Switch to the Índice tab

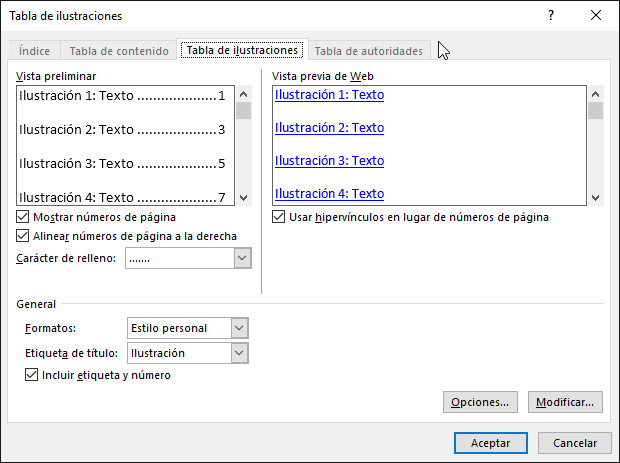pyautogui.click(x=35, y=51)
